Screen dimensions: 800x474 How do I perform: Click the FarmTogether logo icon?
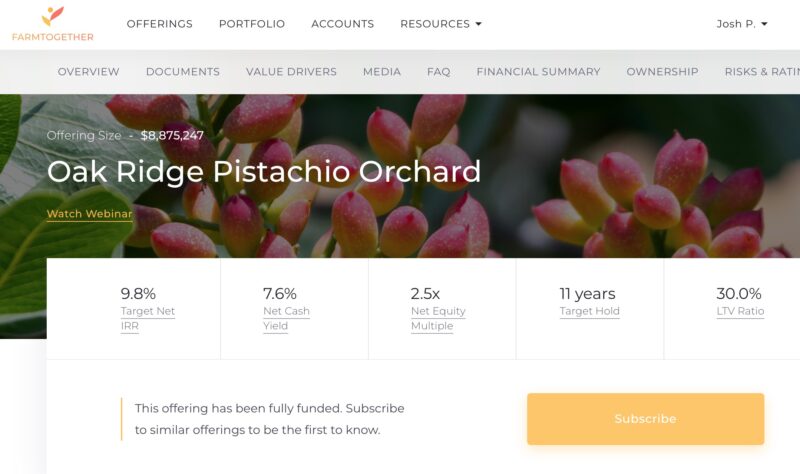pyautogui.click(x=53, y=16)
